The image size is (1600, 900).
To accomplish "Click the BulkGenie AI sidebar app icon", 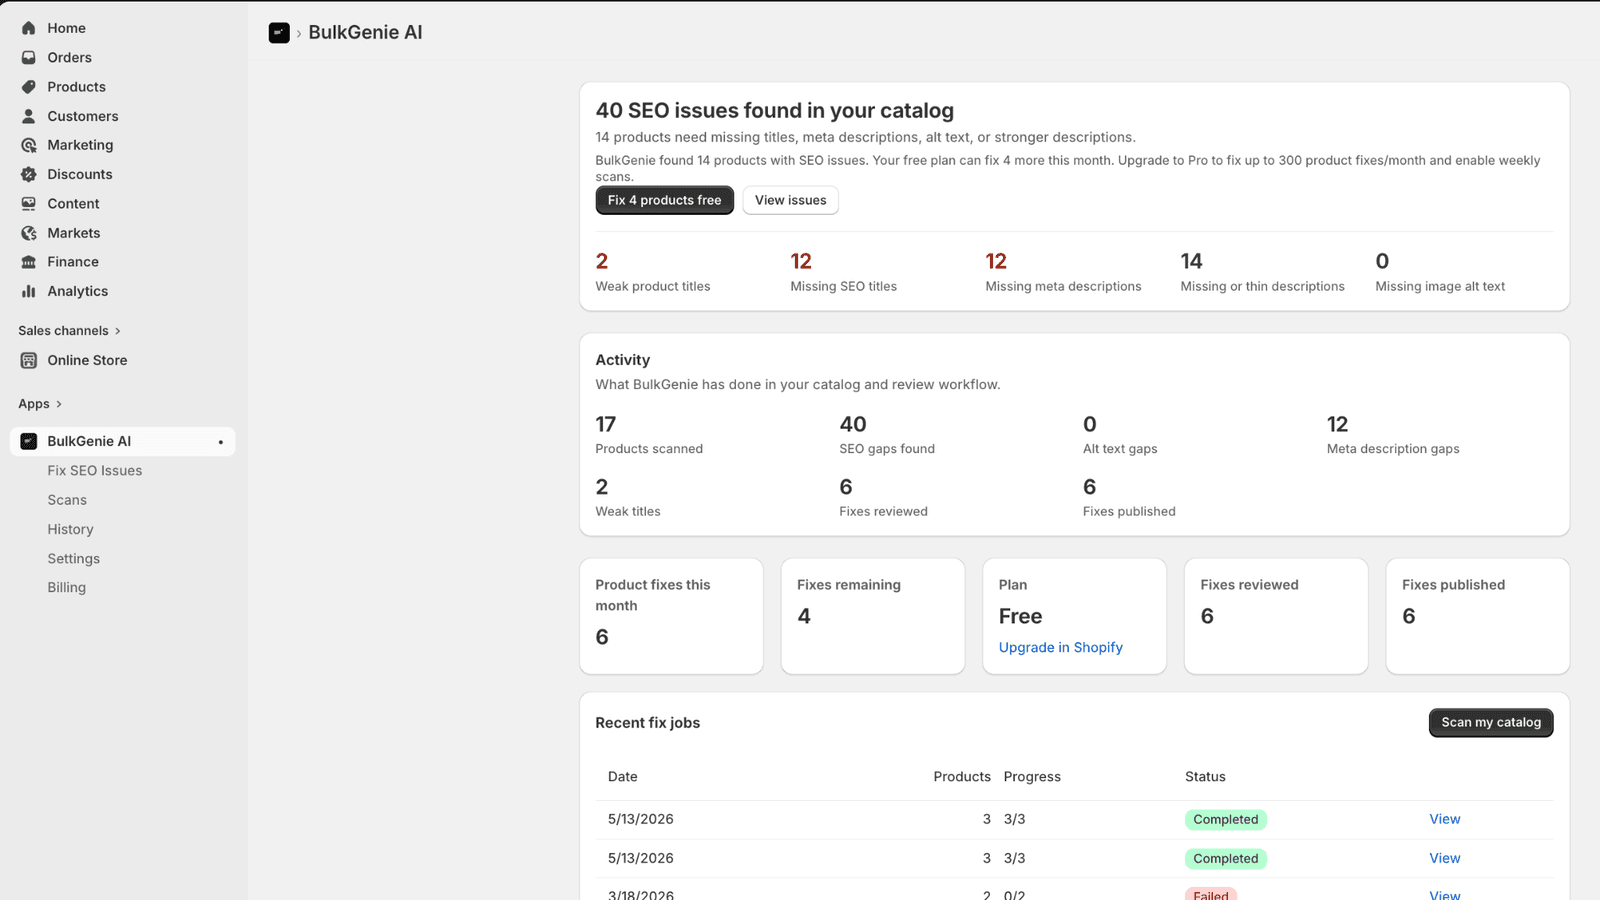I will tap(29, 441).
